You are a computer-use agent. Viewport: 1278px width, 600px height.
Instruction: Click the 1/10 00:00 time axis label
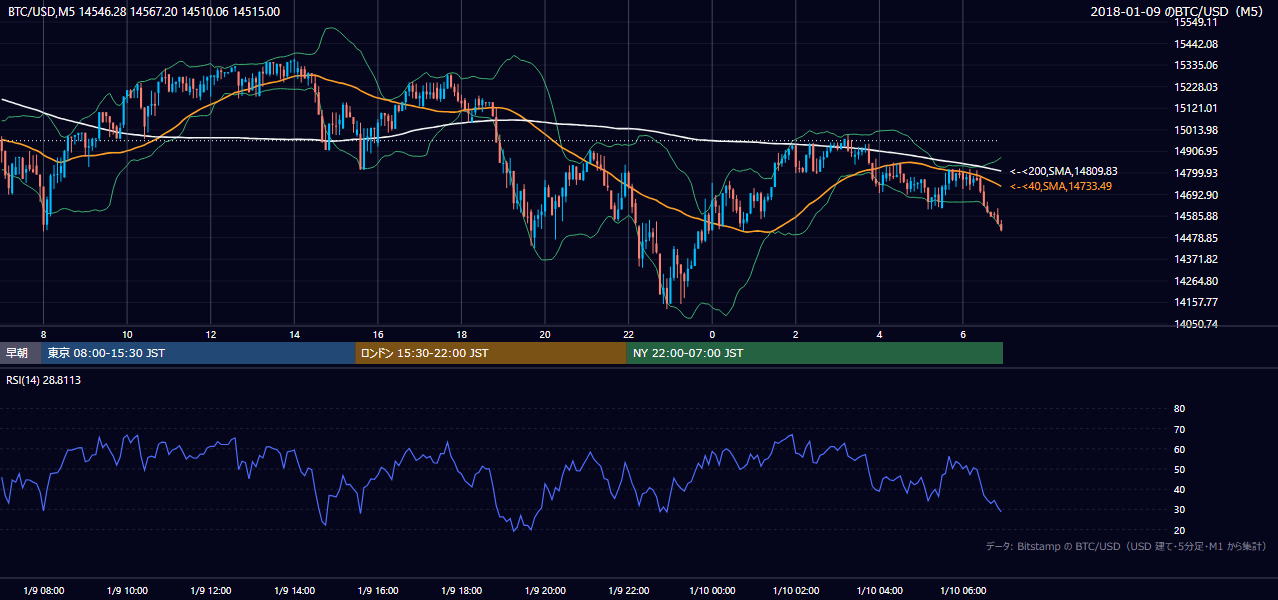click(711, 591)
